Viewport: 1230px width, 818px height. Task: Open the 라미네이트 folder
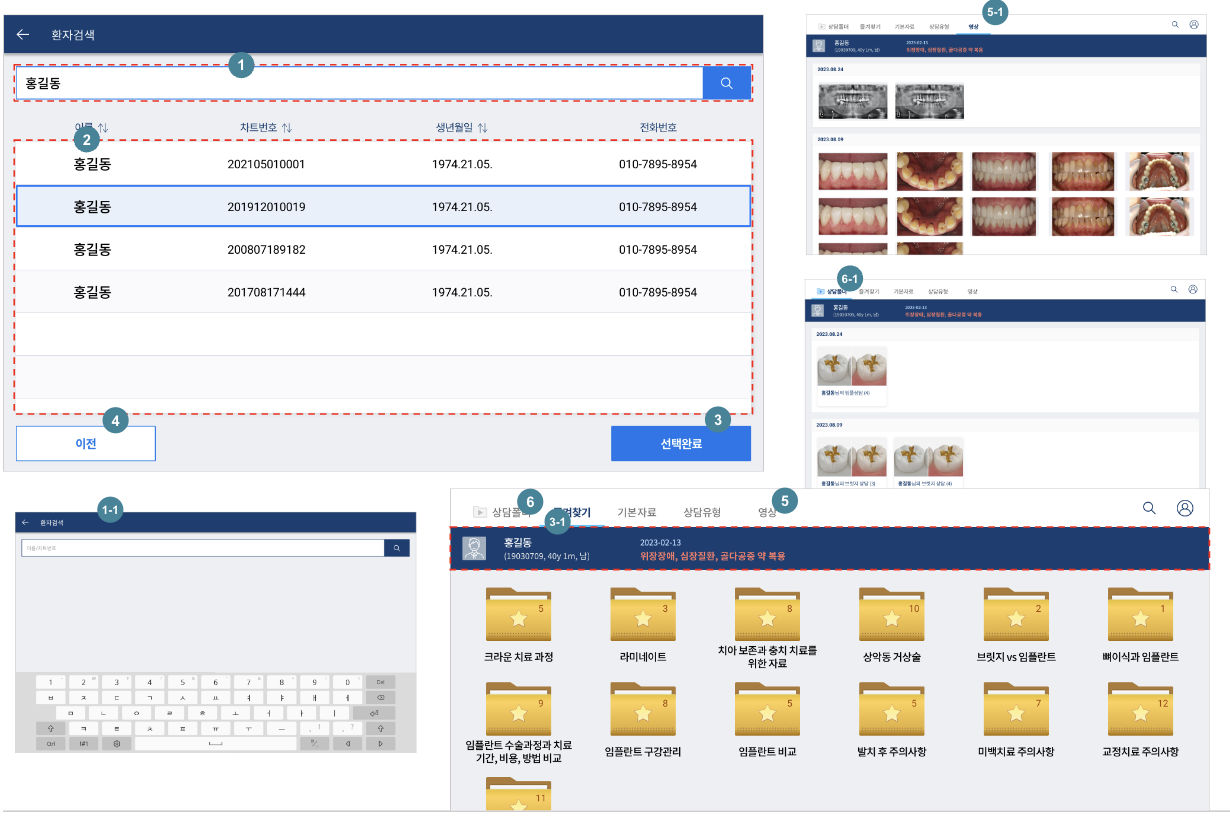click(x=642, y=614)
